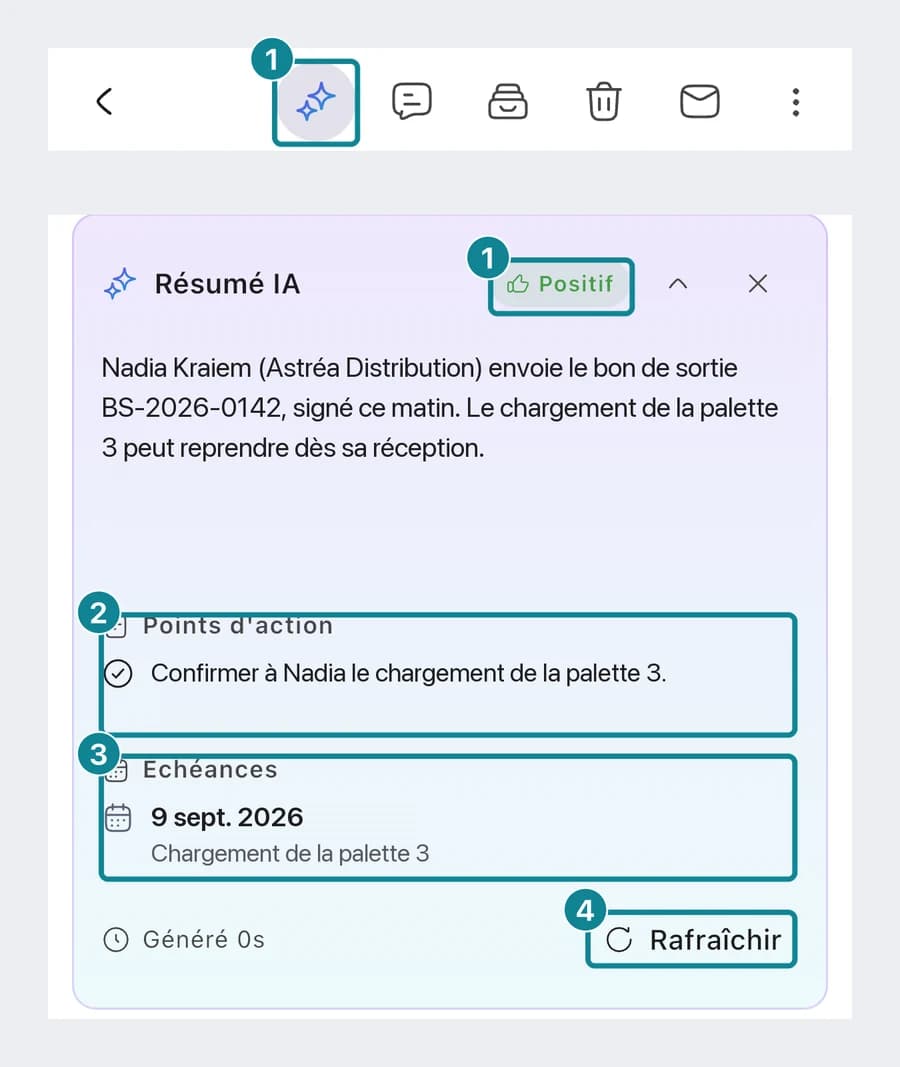900x1067 pixels.
Task: Click the Echéances heading
Action: (x=210, y=770)
